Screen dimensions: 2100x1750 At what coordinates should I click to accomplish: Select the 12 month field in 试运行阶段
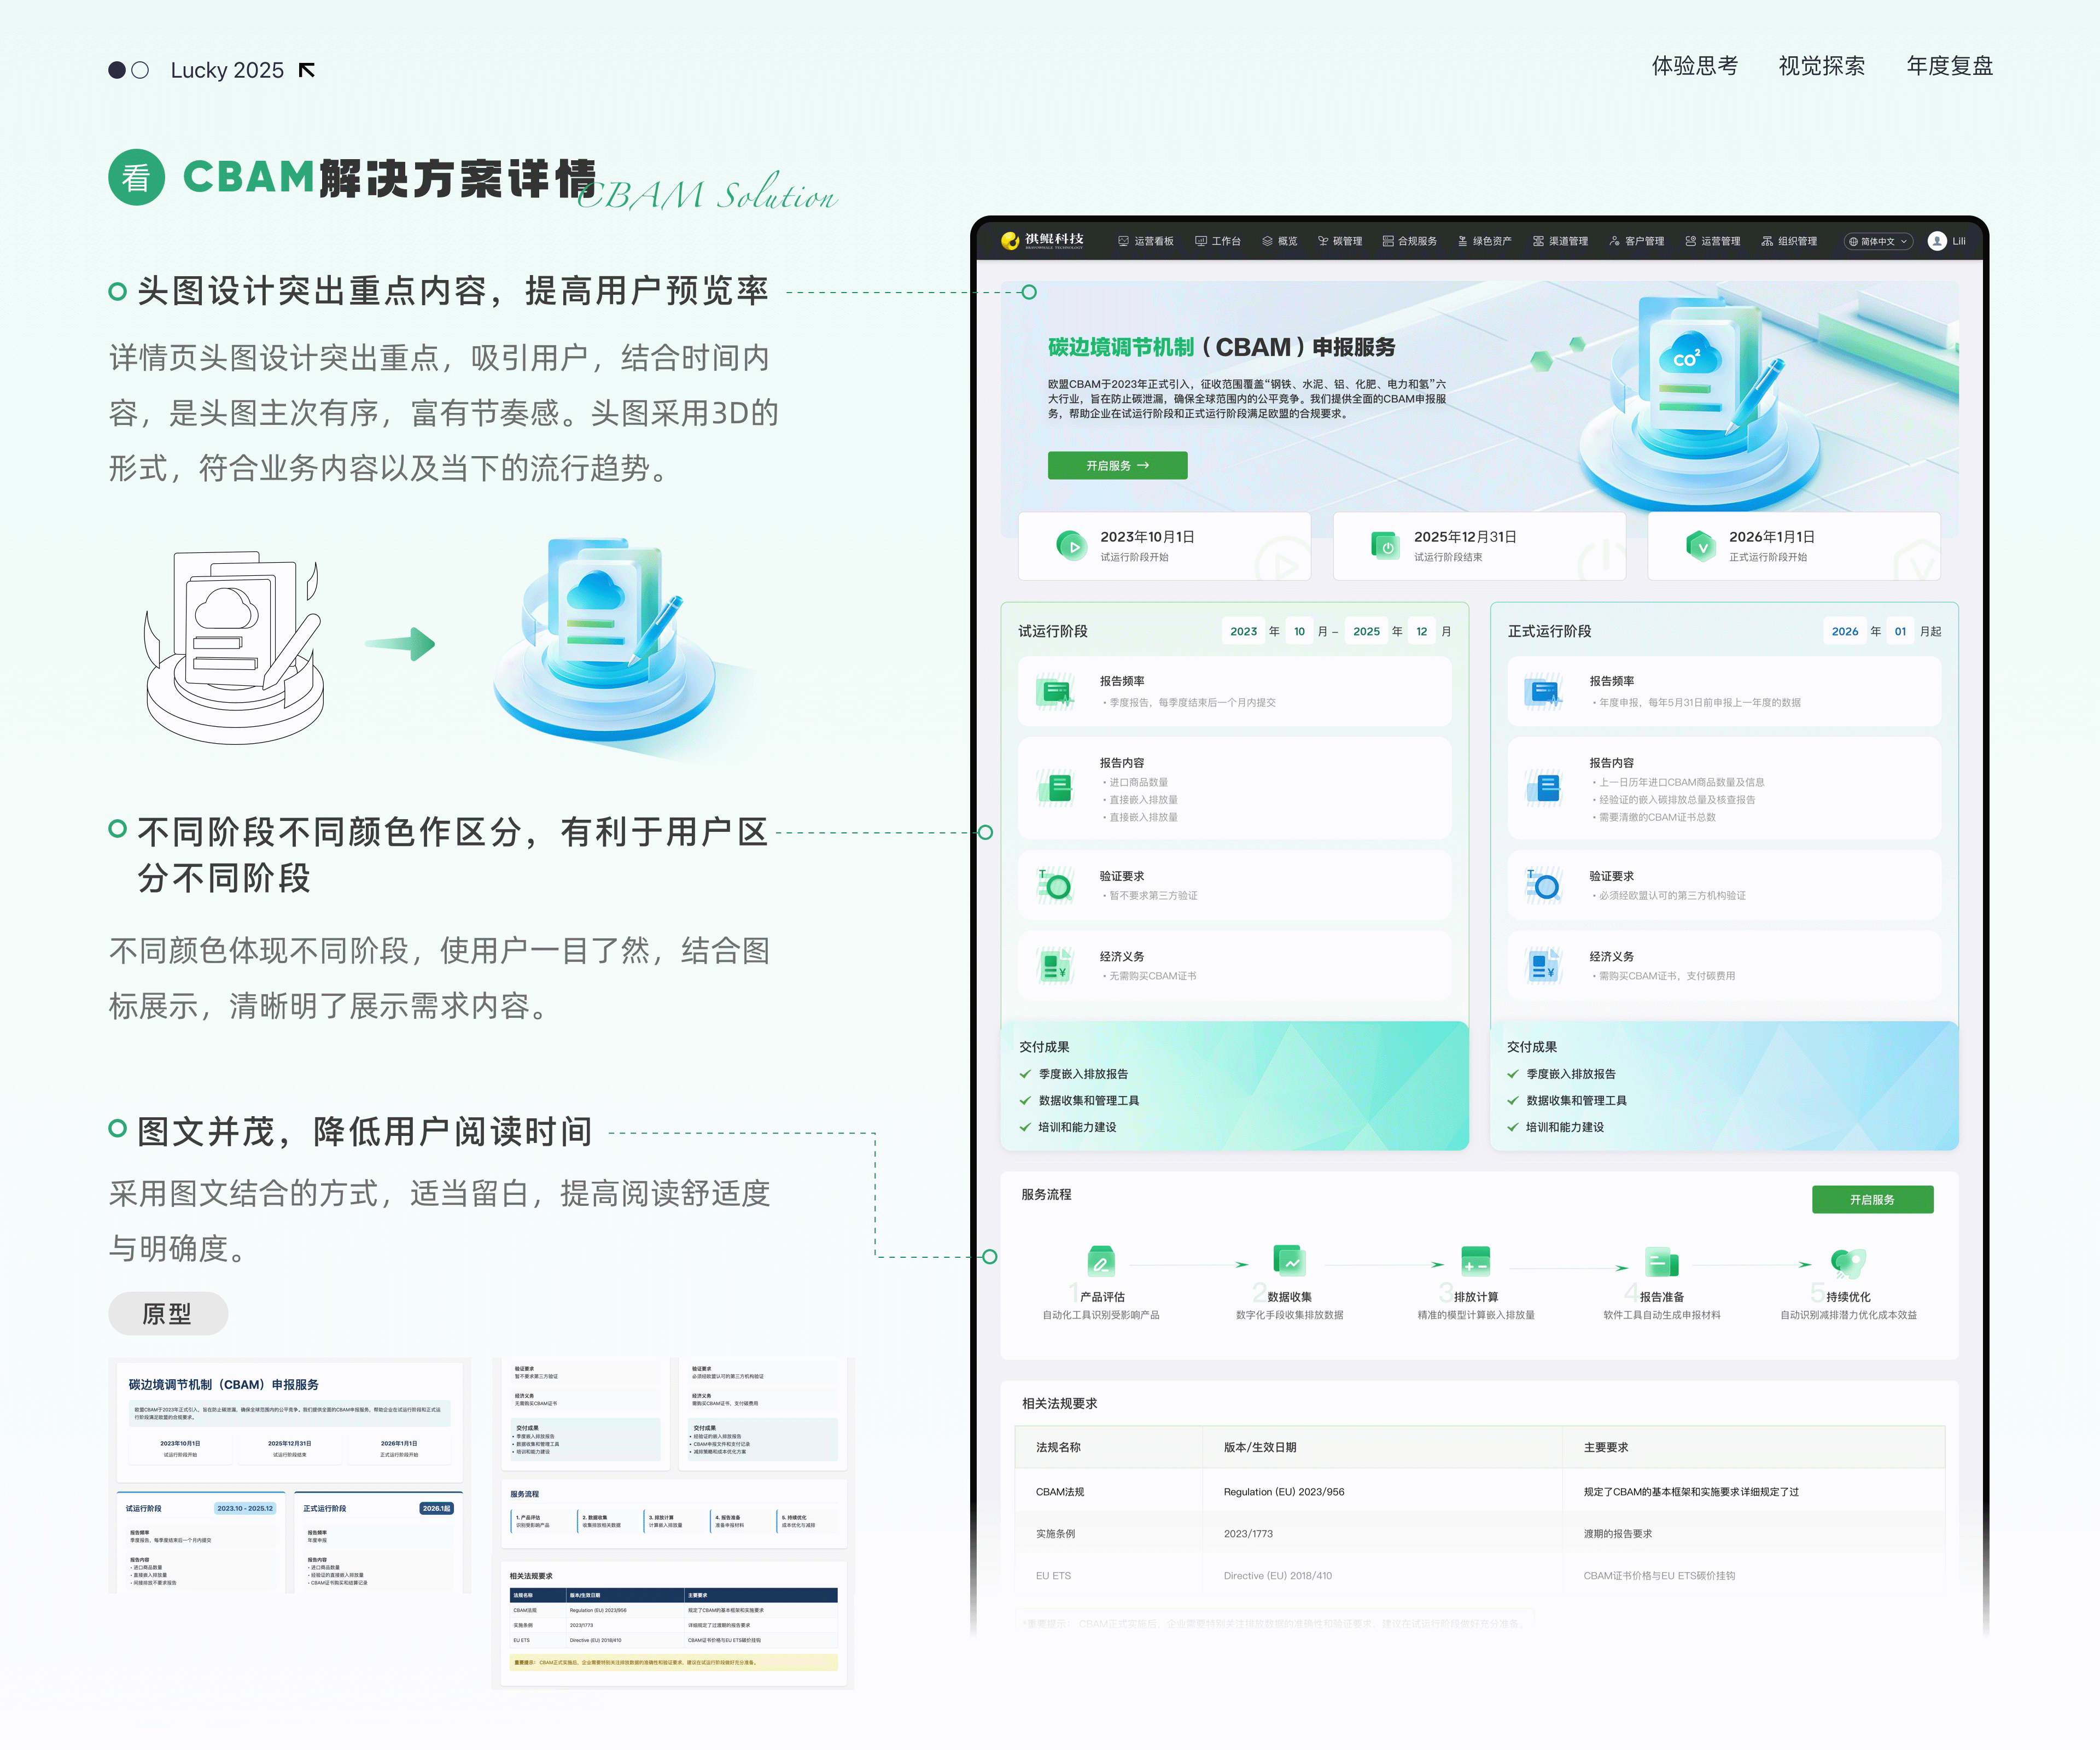[x=1421, y=631]
